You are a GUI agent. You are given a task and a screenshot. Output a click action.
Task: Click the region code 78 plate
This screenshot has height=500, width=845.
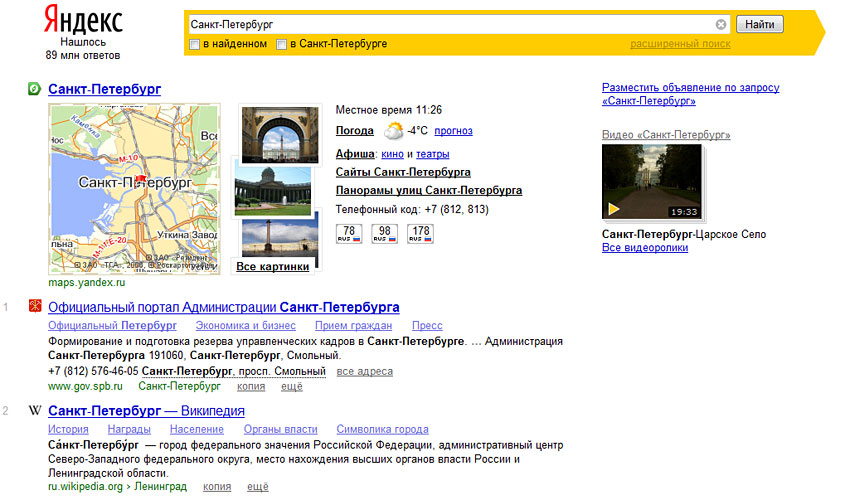349,234
